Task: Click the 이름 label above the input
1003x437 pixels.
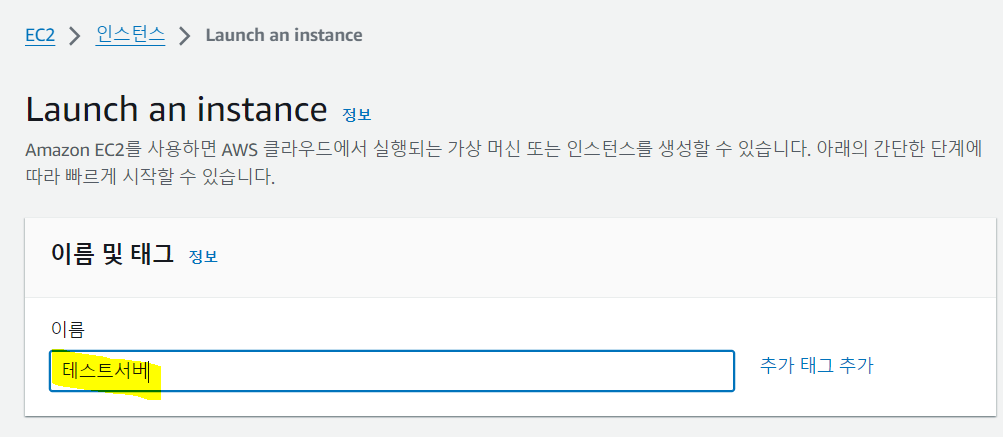Action: pyautogui.click(x=67, y=329)
